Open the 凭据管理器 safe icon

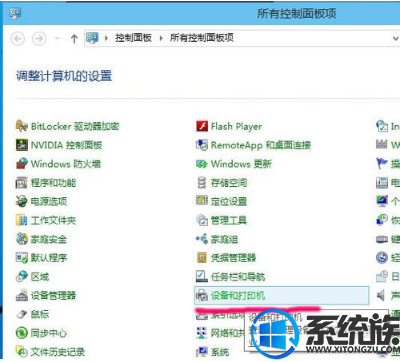click(202, 258)
